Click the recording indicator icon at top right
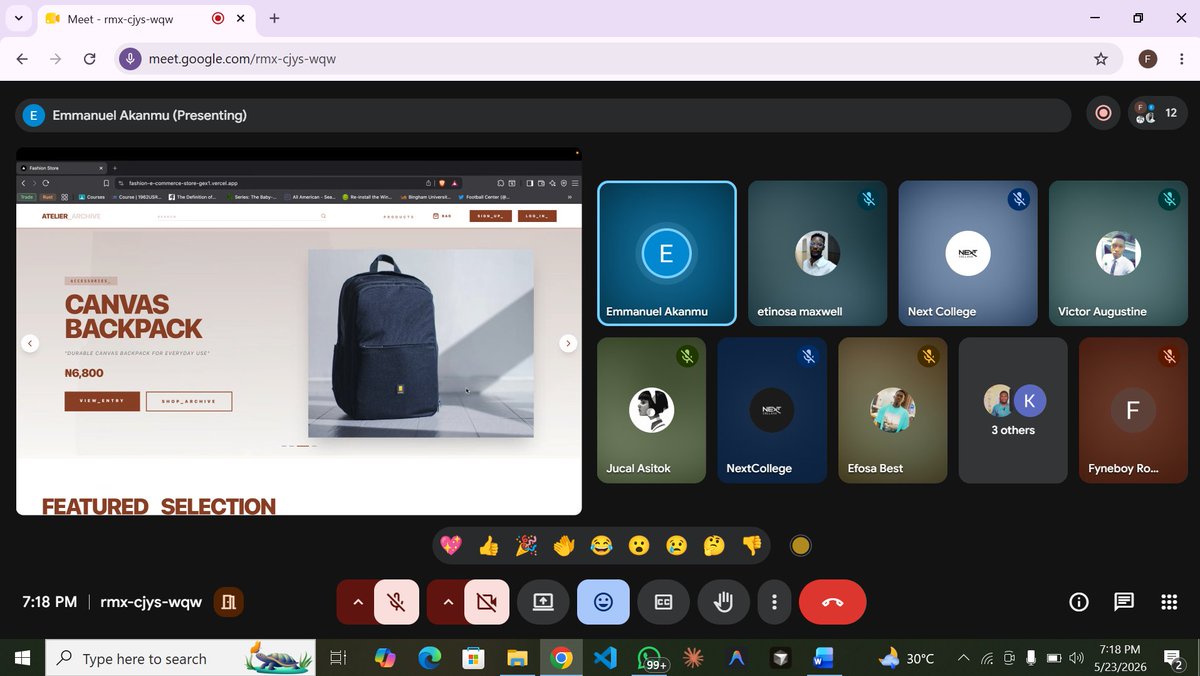The height and width of the screenshot is (676, 1200). [x=1103, y=114]
